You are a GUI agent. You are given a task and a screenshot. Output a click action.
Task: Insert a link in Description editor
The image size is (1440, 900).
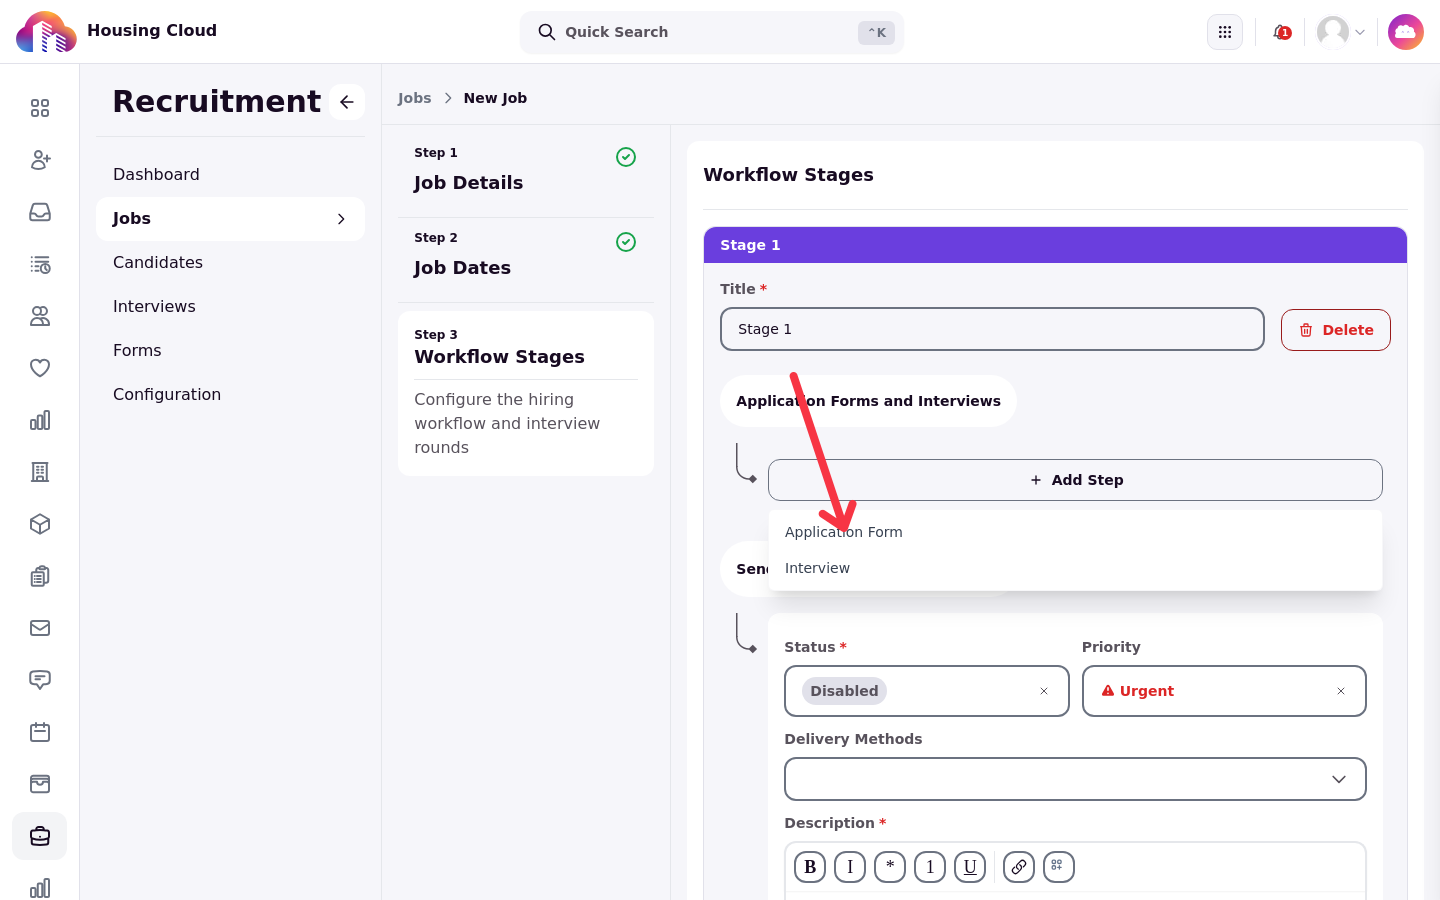point(1019,867)
